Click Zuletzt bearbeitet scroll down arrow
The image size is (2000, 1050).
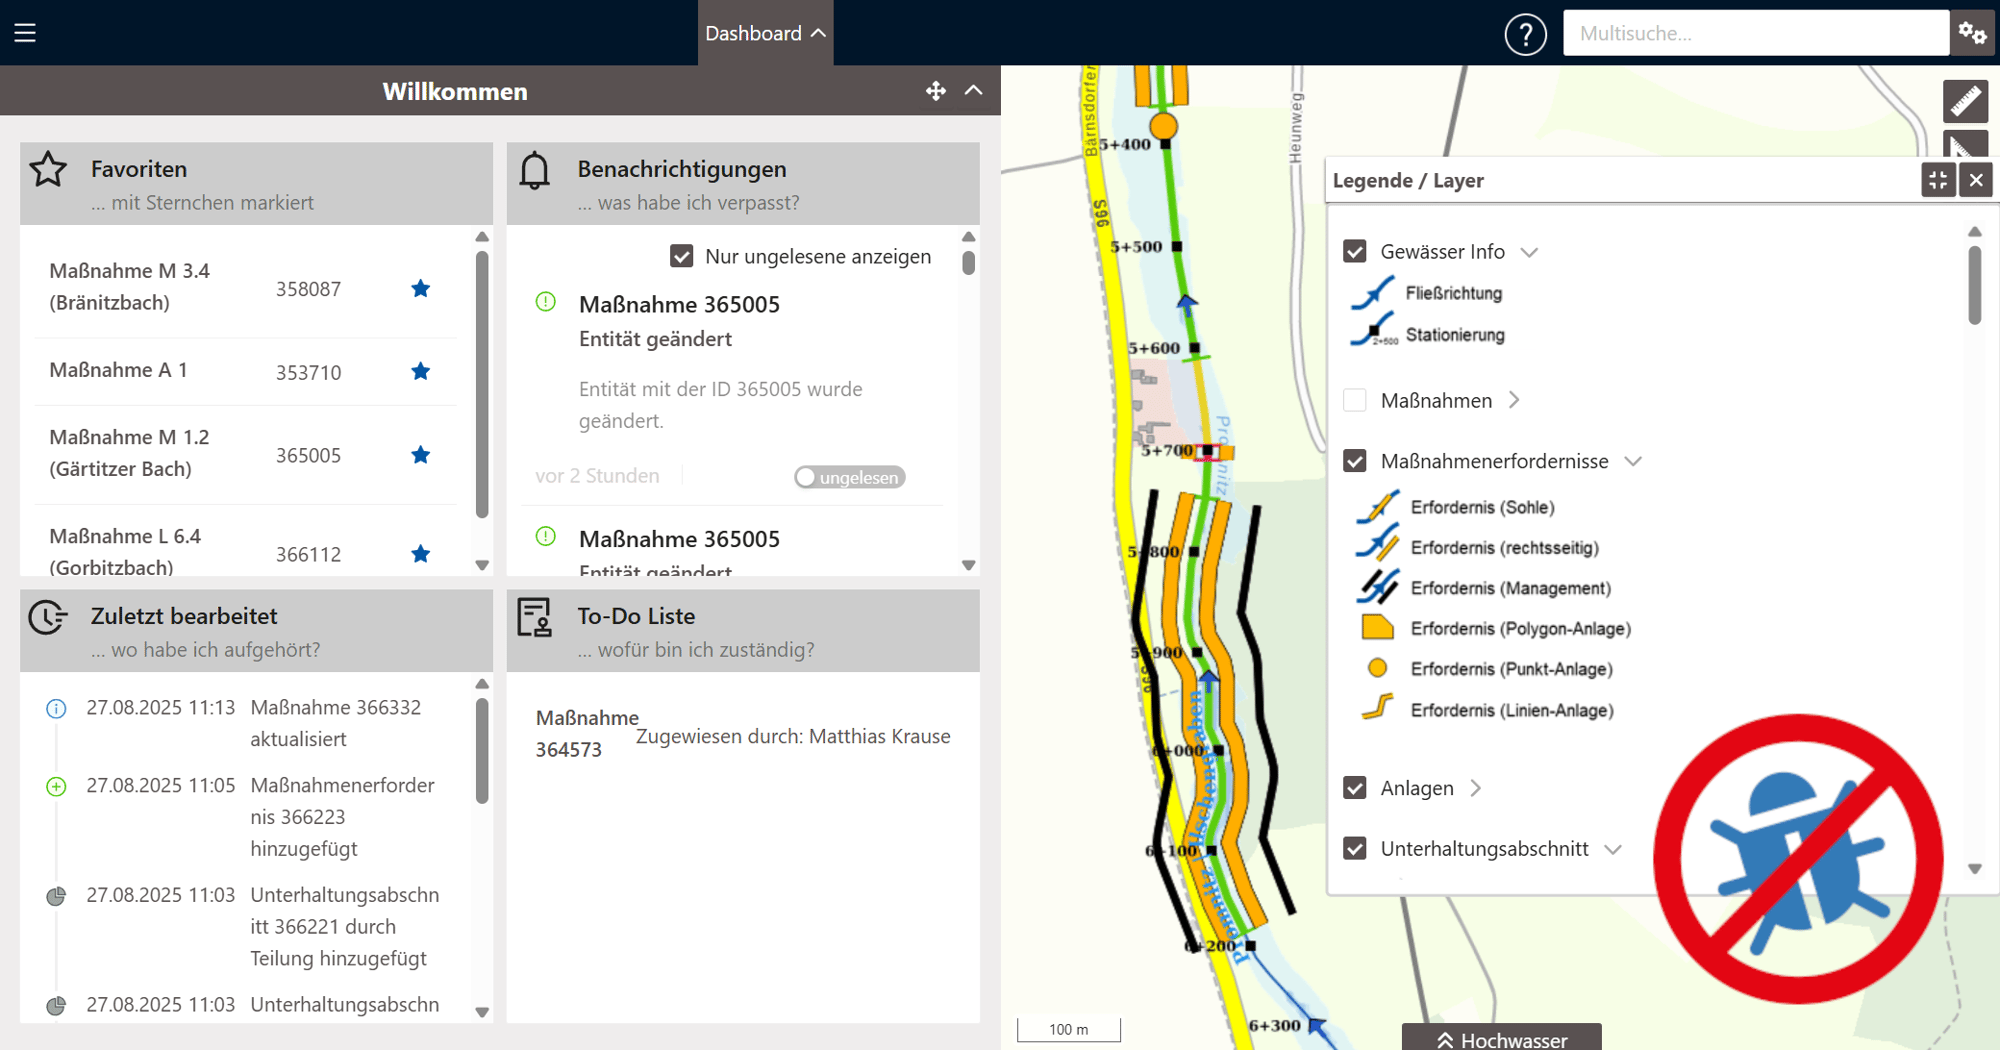click(482, 1012)
